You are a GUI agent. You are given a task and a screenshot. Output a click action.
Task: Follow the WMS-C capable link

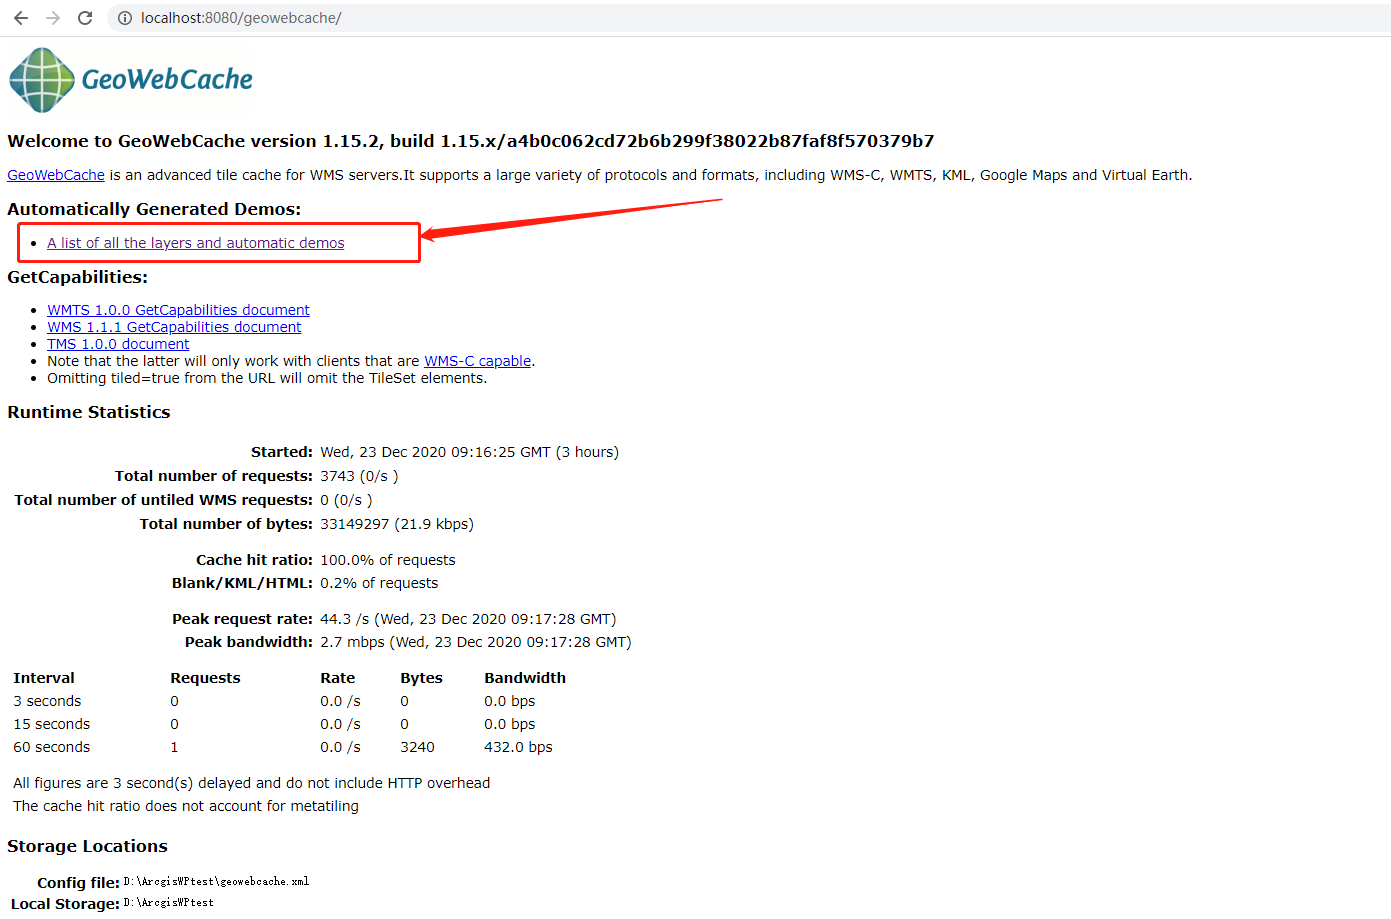click(477, 361)
